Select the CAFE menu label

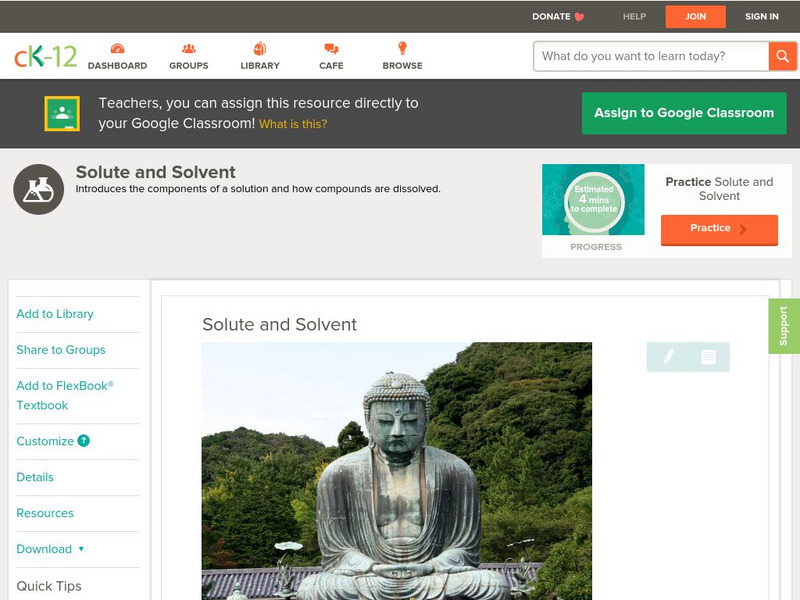coord(331,66)
